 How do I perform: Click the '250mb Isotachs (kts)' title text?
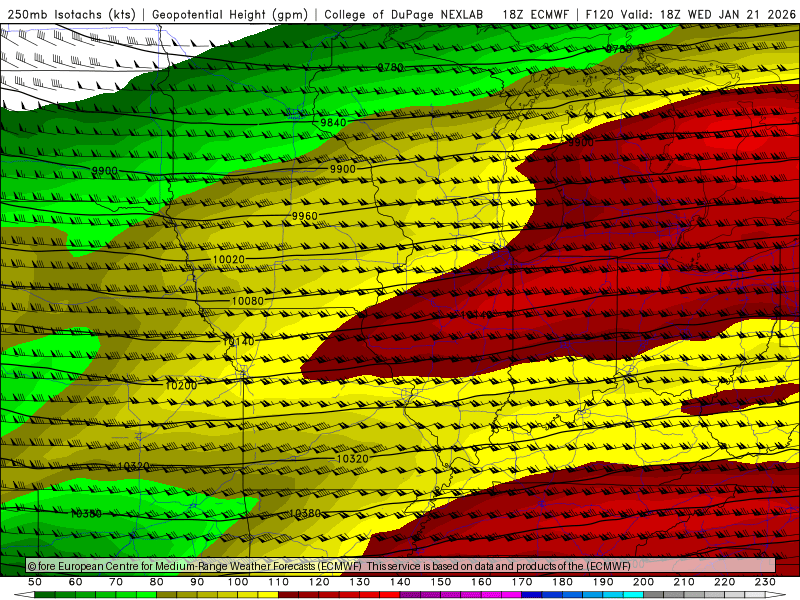71,14
